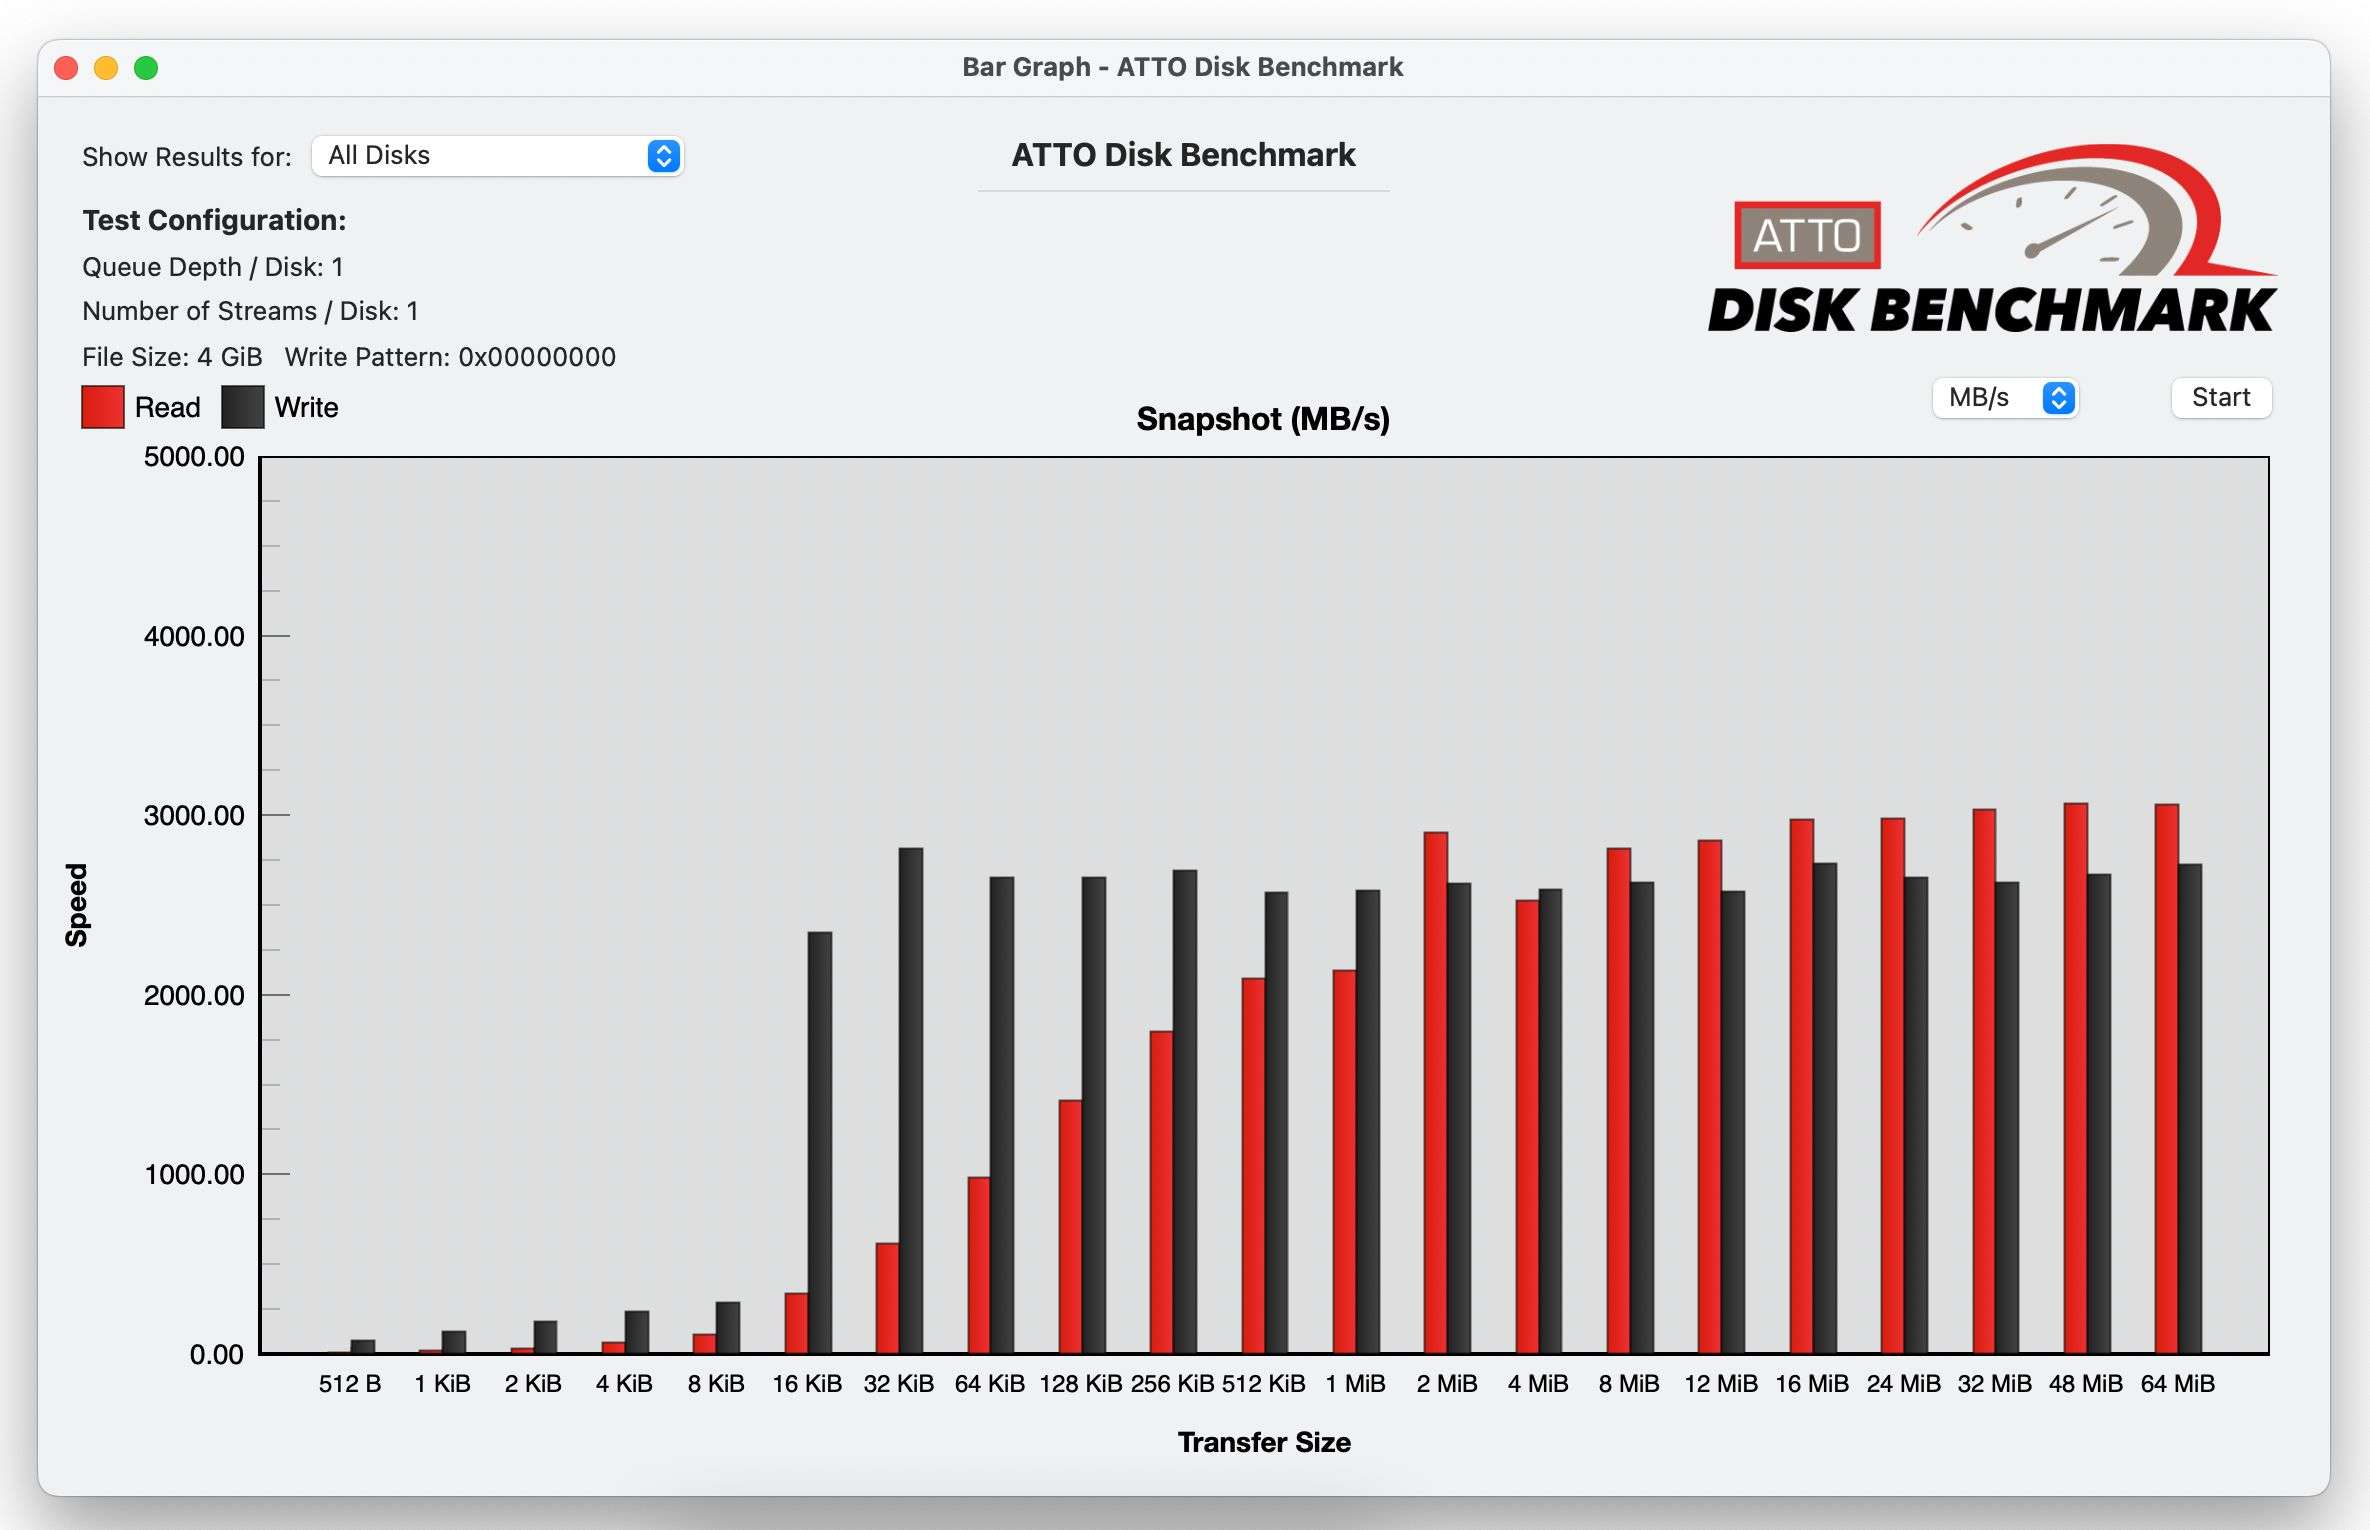Click the 32 KiB black write bar
The image size is (2370, 1530).
[x=911, y=1101]
